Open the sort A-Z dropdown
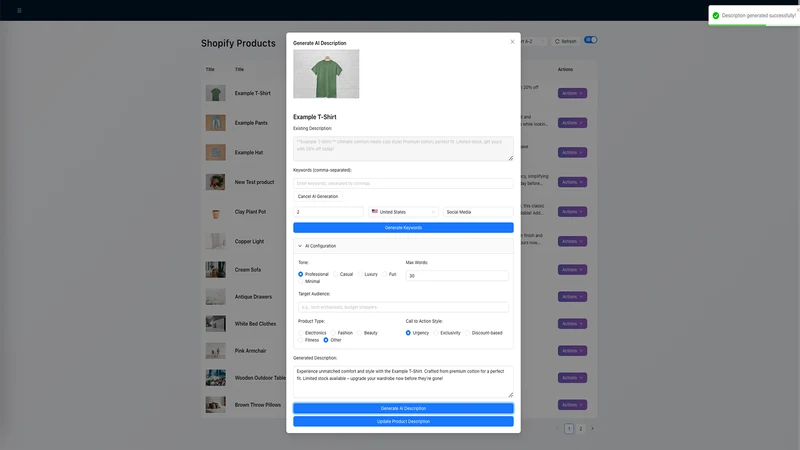The width and height of the screenshot is (800, 450). (533, 41)
